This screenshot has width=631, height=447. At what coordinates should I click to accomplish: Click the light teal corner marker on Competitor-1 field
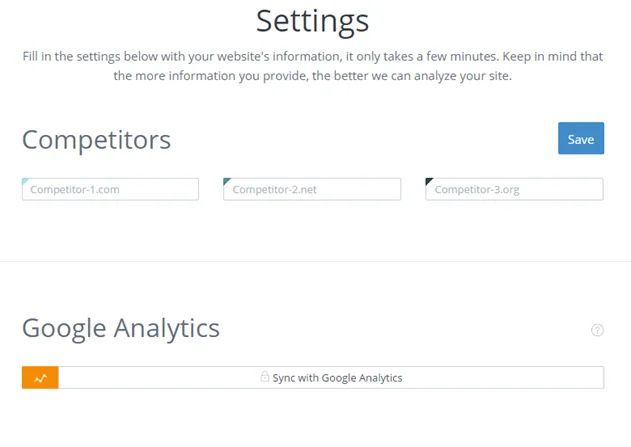[25, 181]
